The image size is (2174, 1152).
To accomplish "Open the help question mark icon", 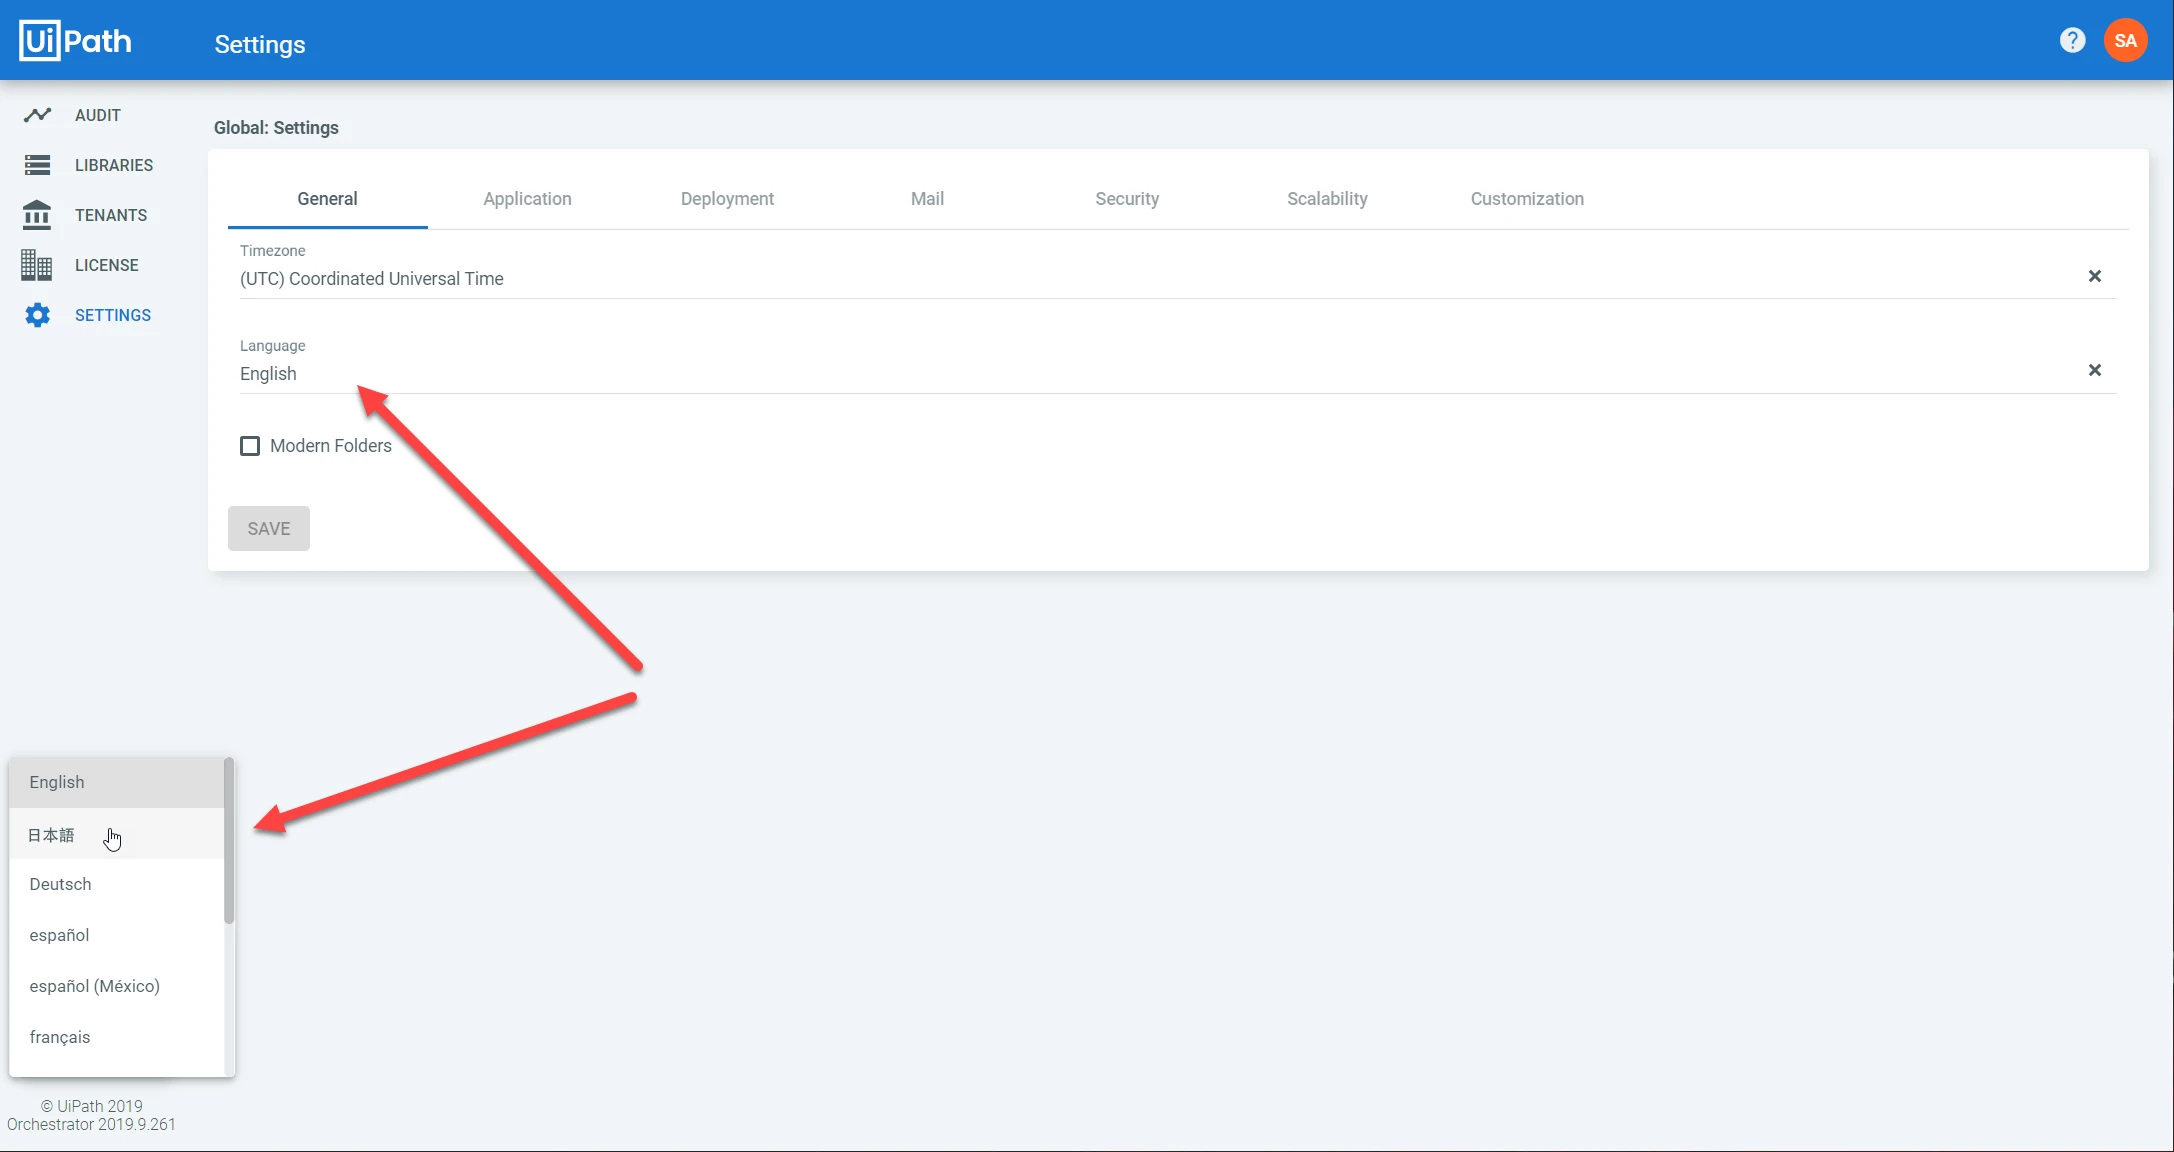I will pyautogui.click(x=2073, y=40).
